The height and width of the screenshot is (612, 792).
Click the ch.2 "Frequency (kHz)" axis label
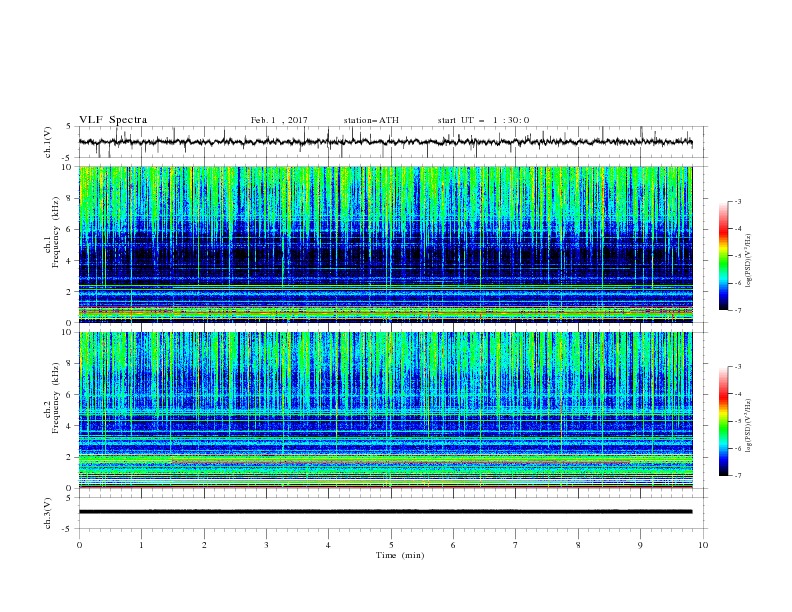pyautogui.click(x=55, y=398)
